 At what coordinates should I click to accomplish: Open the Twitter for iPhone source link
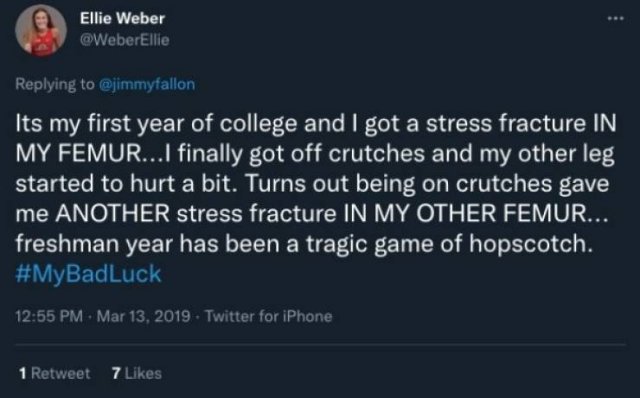(269, 316)
